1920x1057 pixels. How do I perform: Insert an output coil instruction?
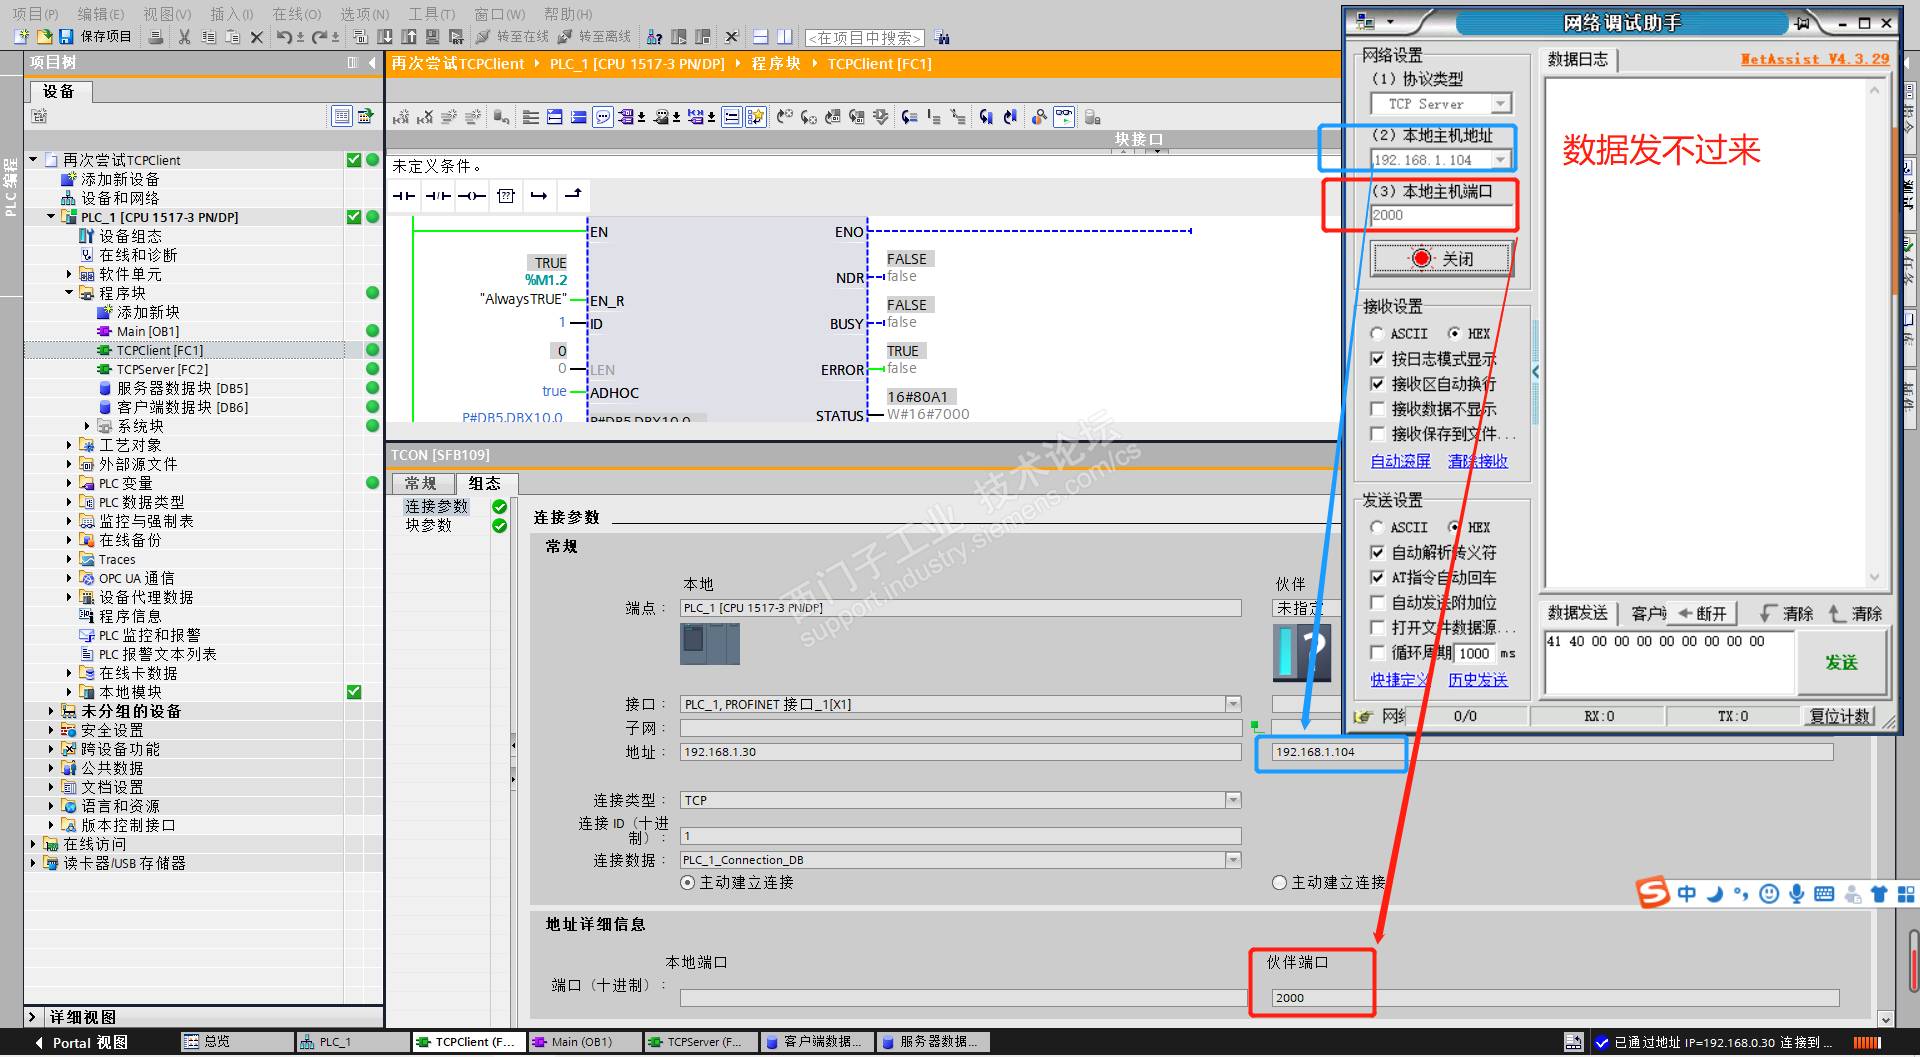[472, 196]
